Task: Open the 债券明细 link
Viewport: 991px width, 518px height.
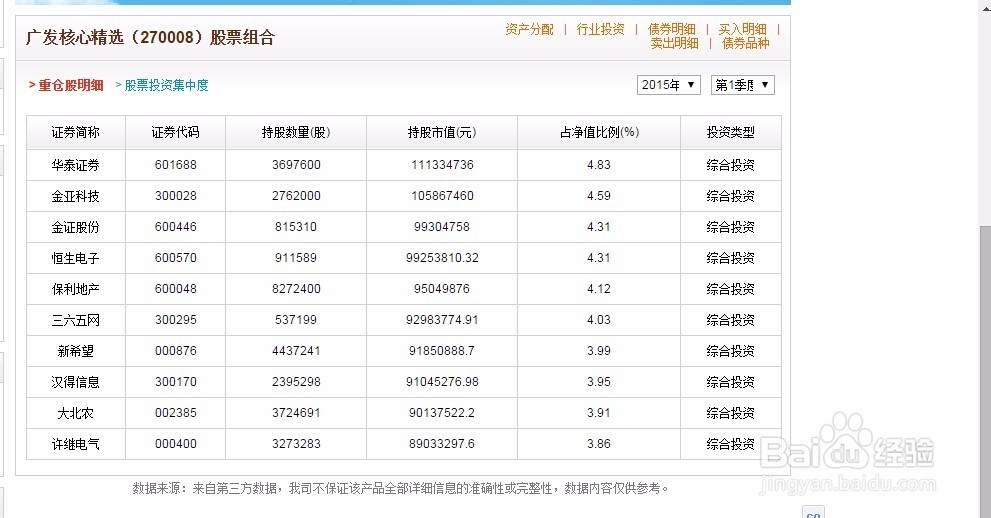Action: point(671,29)
